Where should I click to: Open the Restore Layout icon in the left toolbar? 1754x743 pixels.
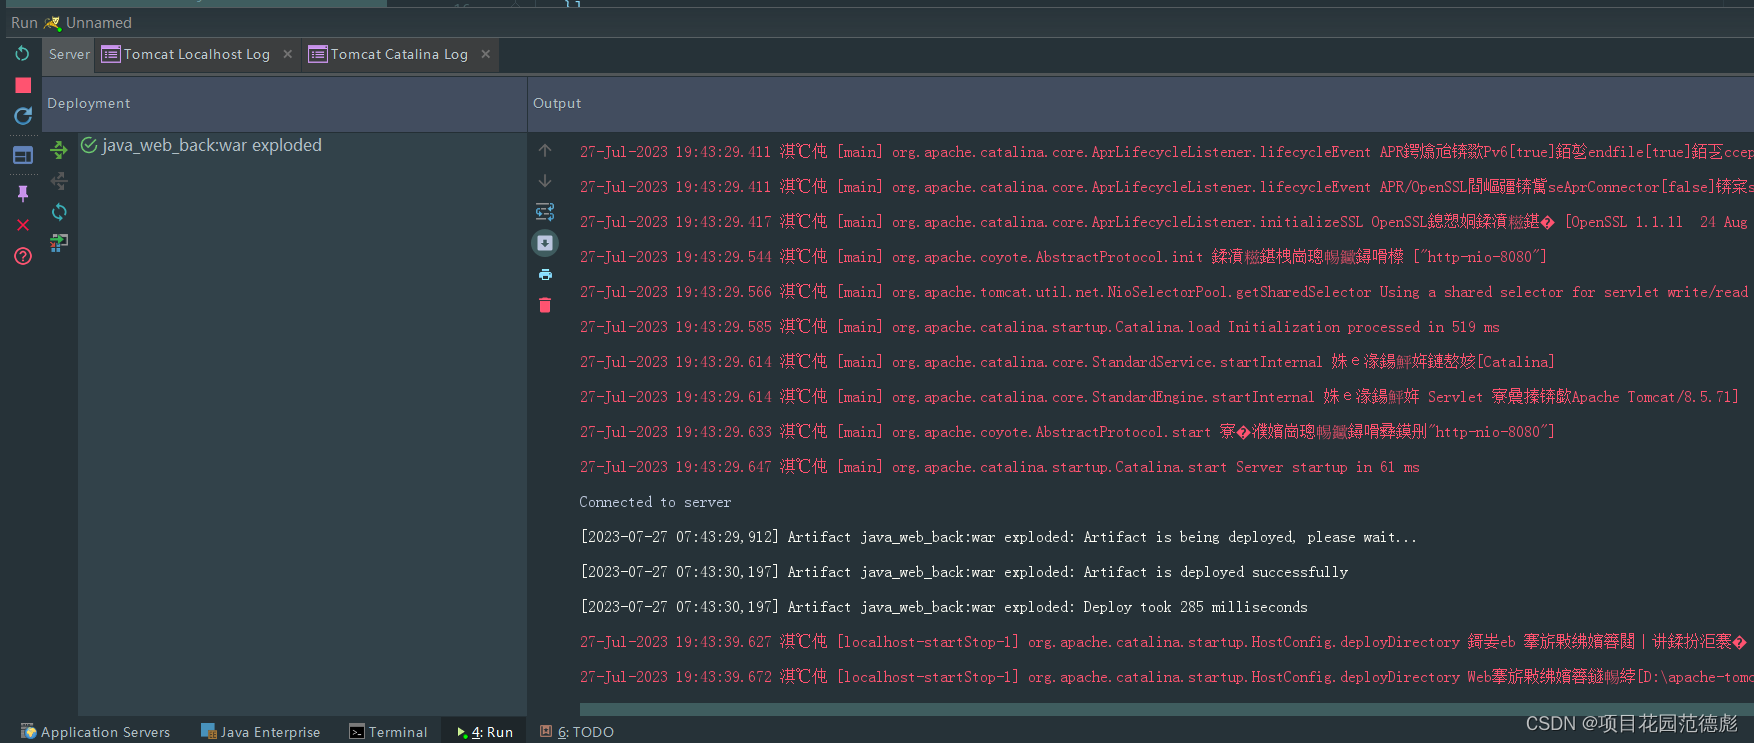click(23, 155)
